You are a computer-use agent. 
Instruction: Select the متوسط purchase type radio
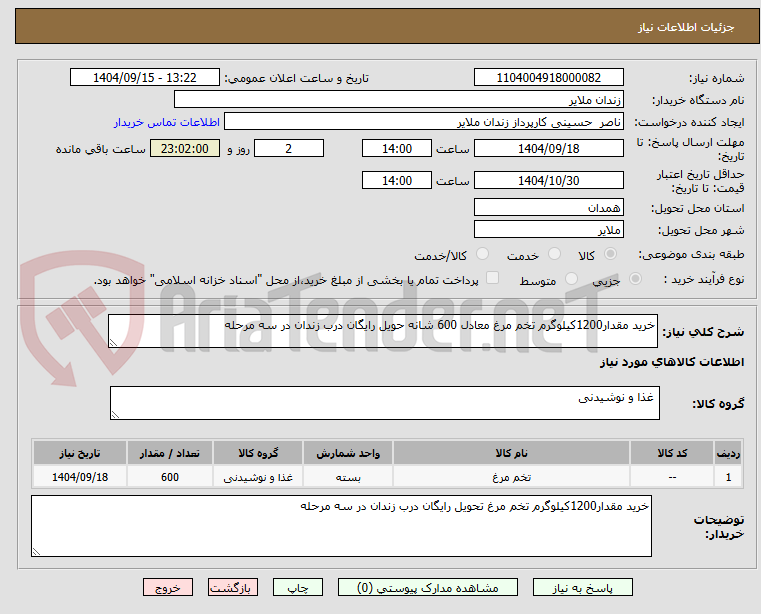pos(571,279)
